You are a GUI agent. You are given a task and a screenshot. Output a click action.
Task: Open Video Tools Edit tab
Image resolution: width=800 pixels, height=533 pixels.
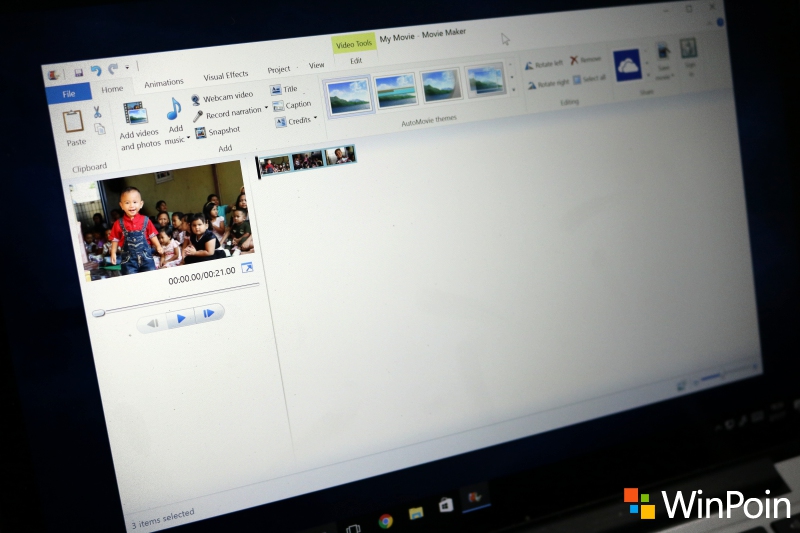(356, 61)
